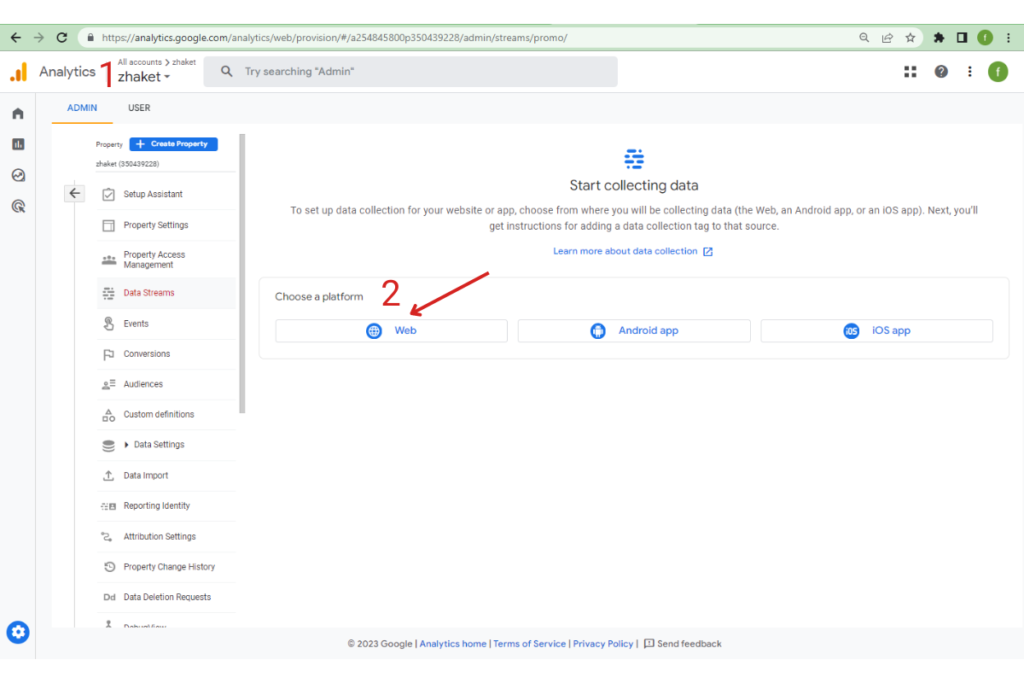The image size is (1024, 683).
Task: Click the site padlock icon in address bar
Action: [91, 38]
